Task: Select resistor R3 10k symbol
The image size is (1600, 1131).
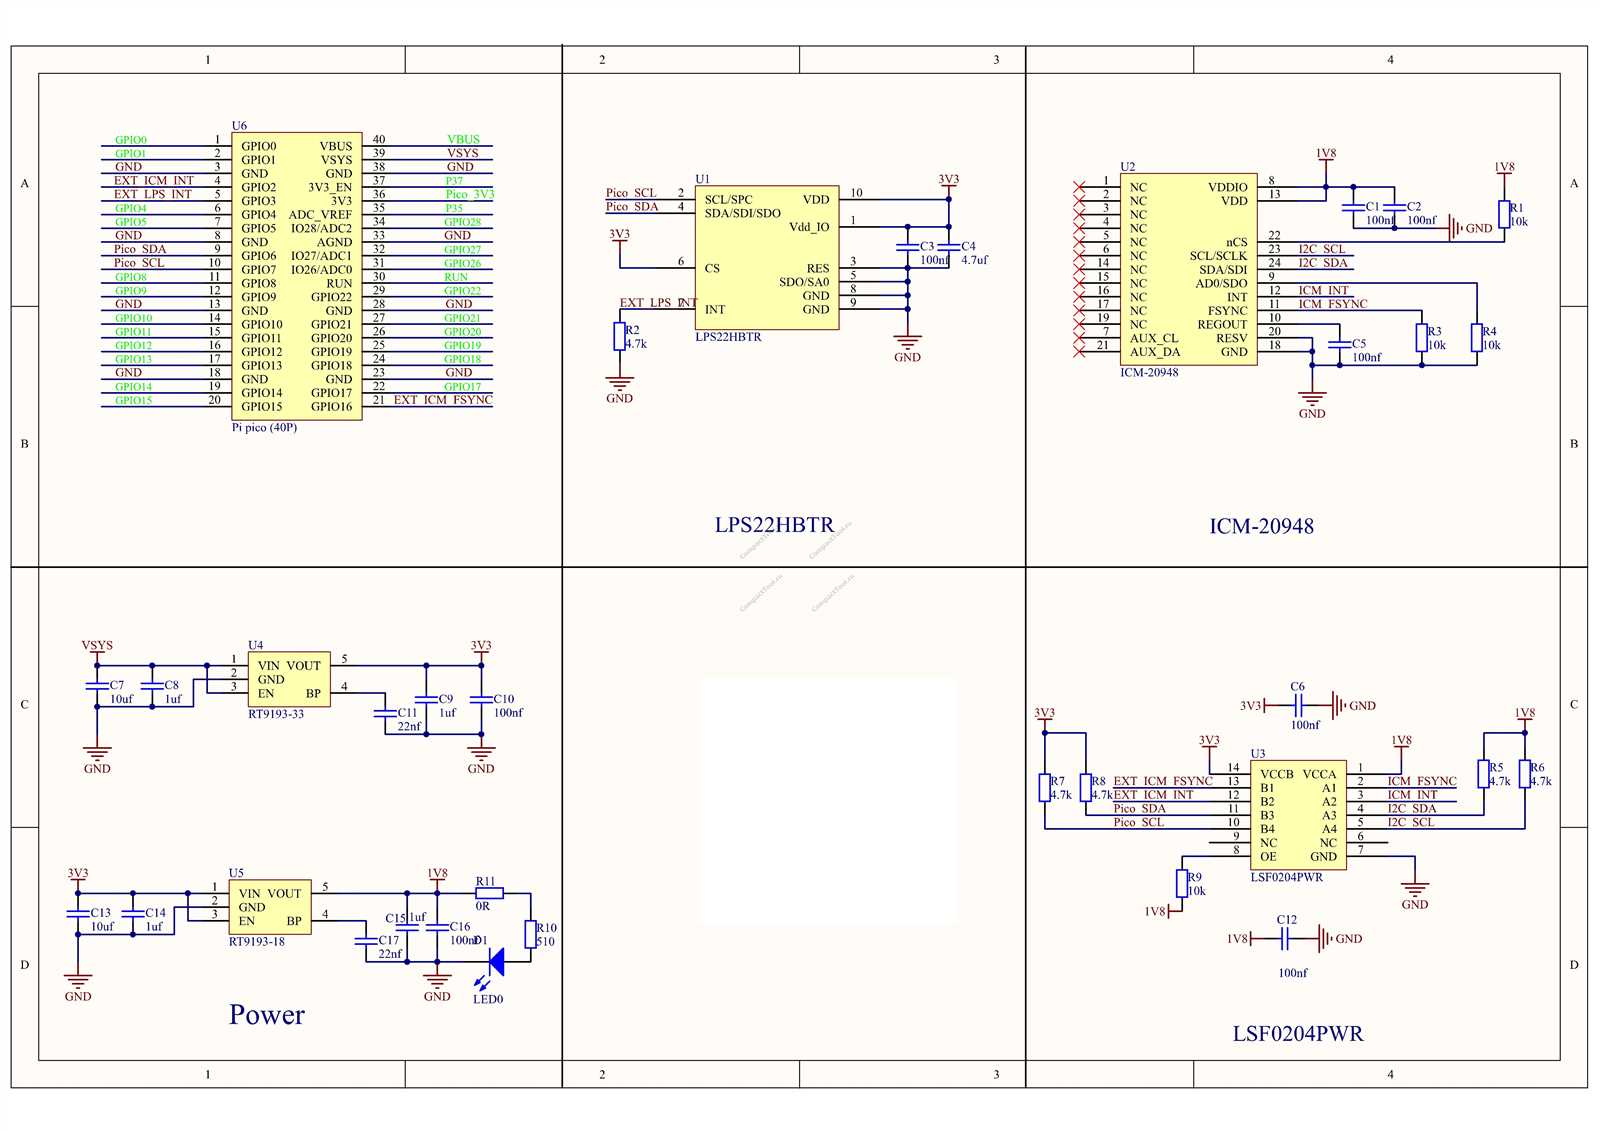Action: click(x=1422, y=337)
